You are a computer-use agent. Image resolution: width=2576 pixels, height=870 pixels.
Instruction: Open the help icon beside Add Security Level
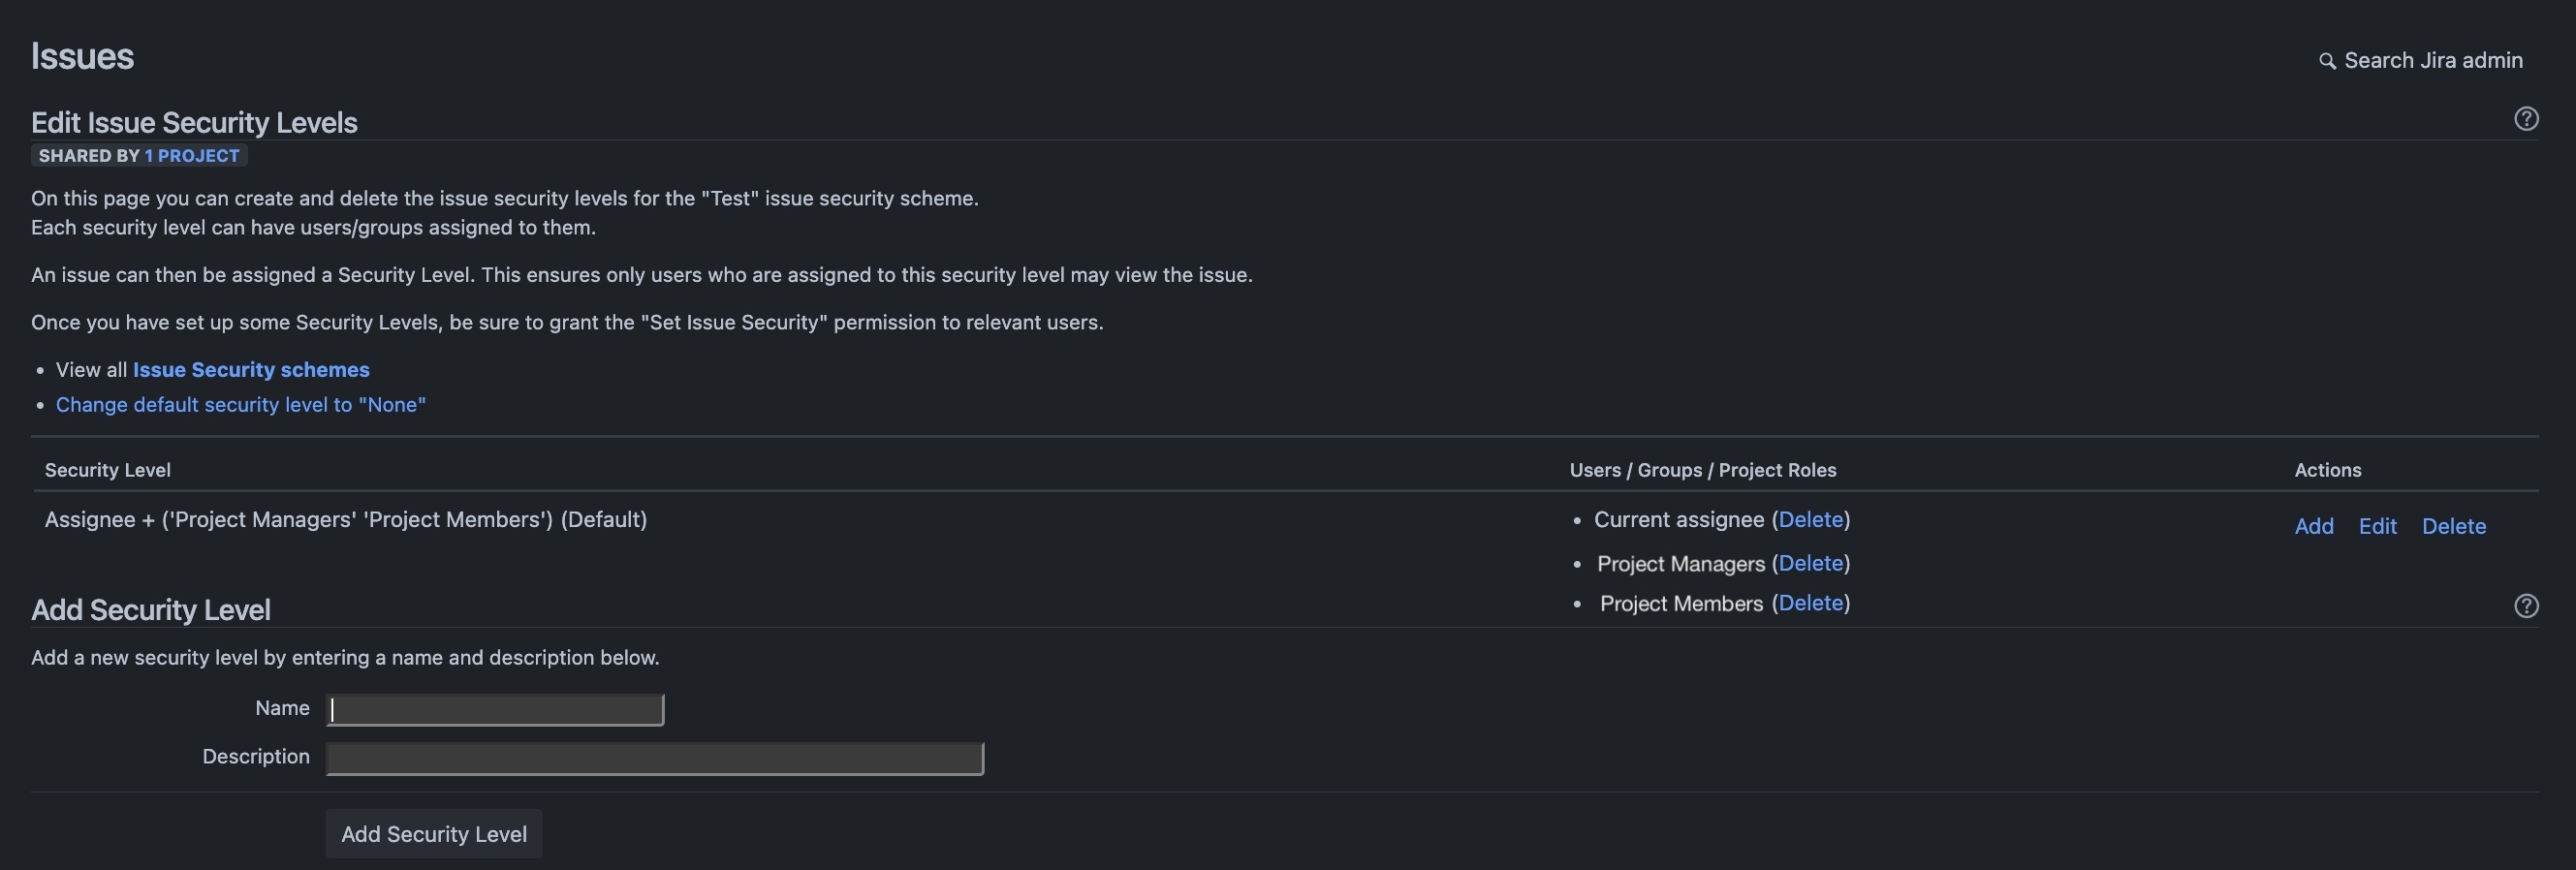tap(2528, 606)
